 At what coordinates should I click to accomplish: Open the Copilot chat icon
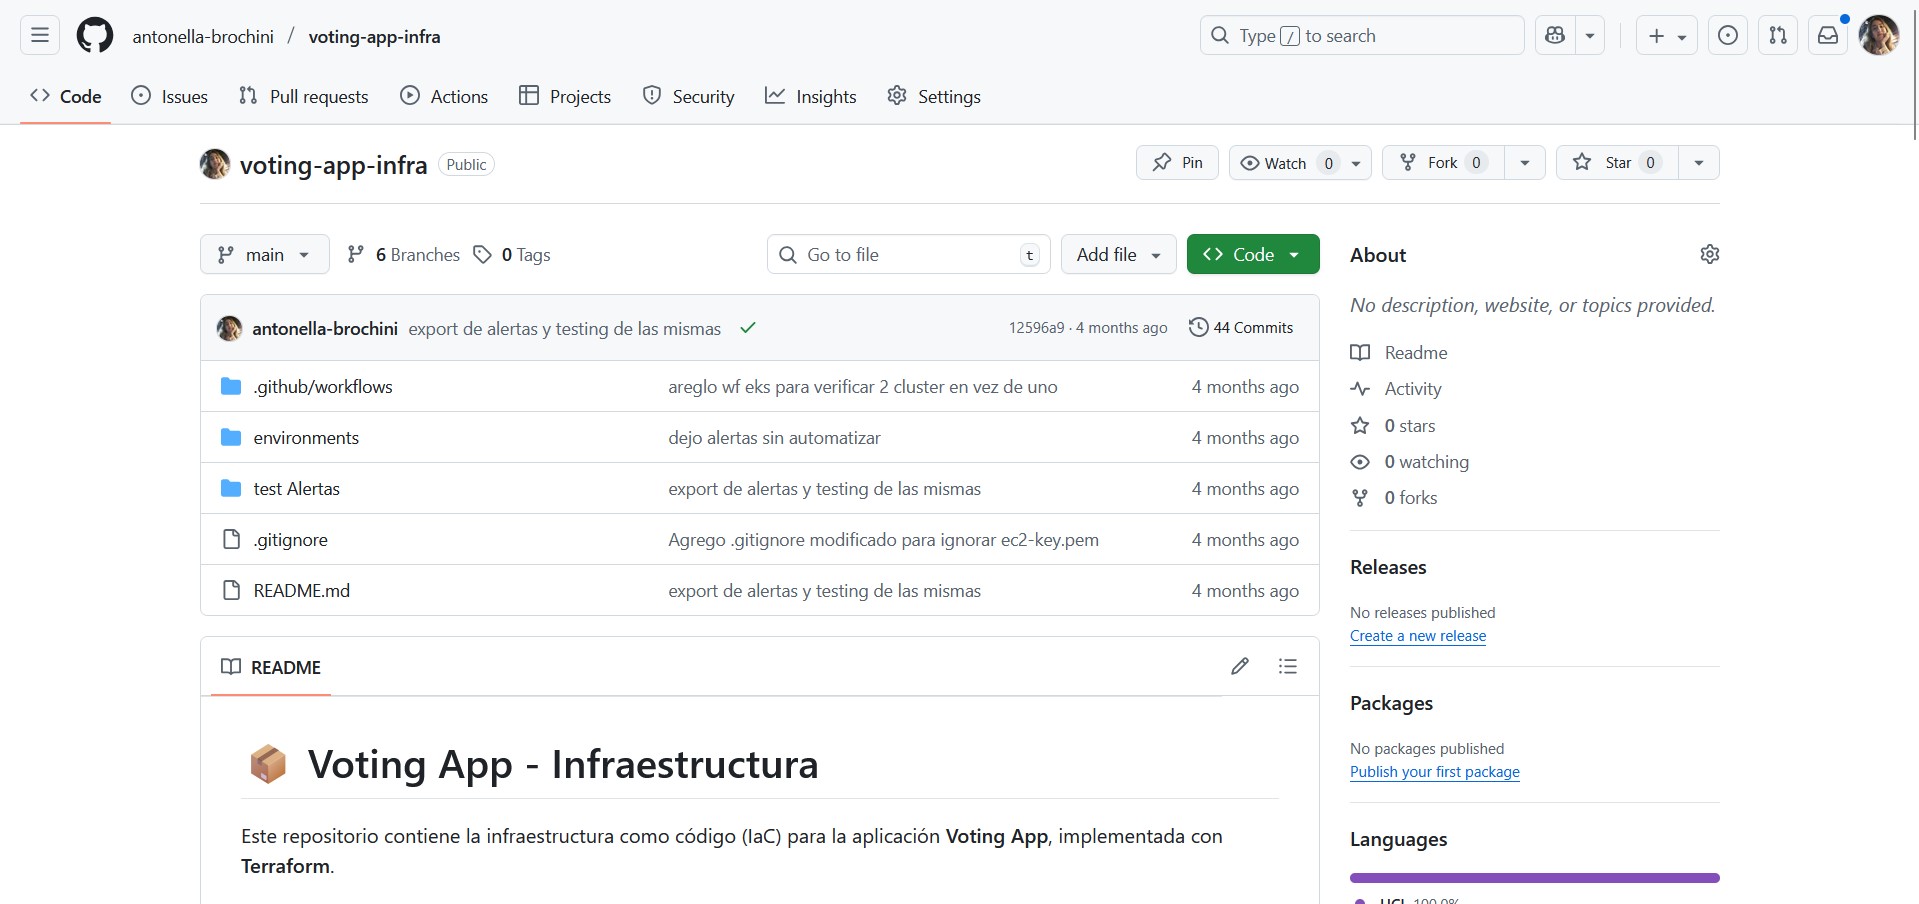1555,36
